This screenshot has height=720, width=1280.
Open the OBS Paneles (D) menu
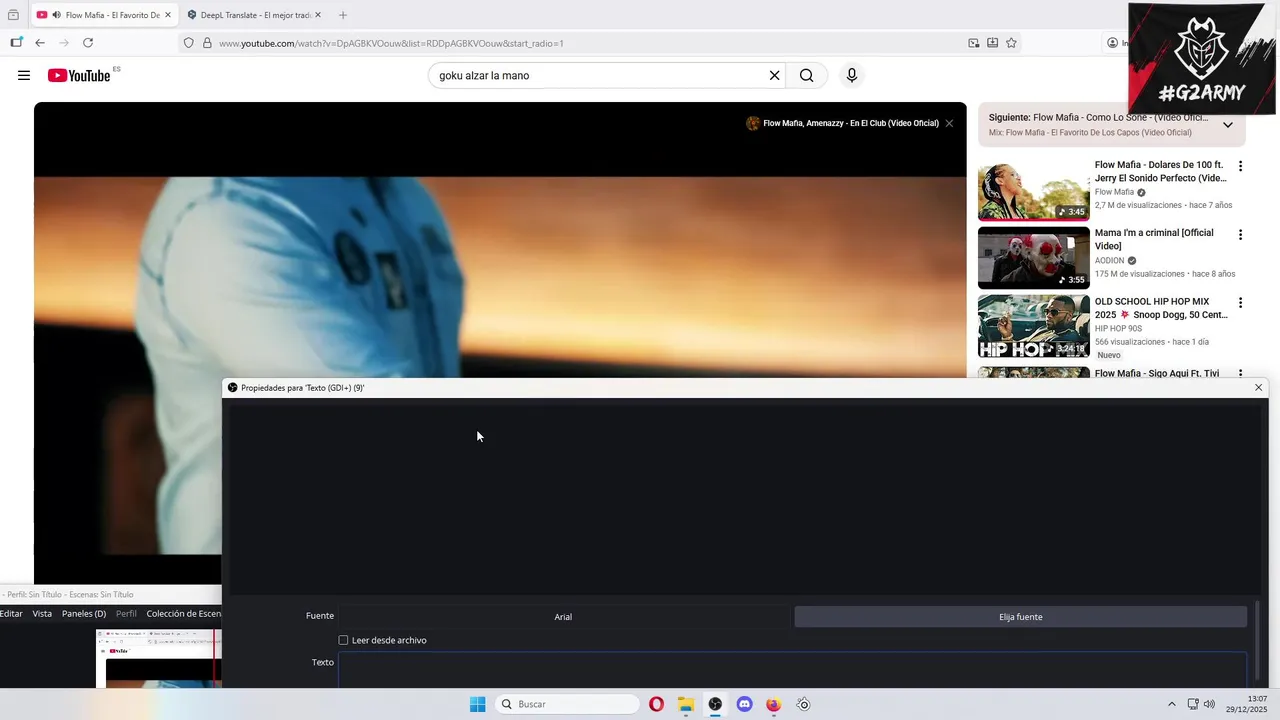[x=84, y=614]
